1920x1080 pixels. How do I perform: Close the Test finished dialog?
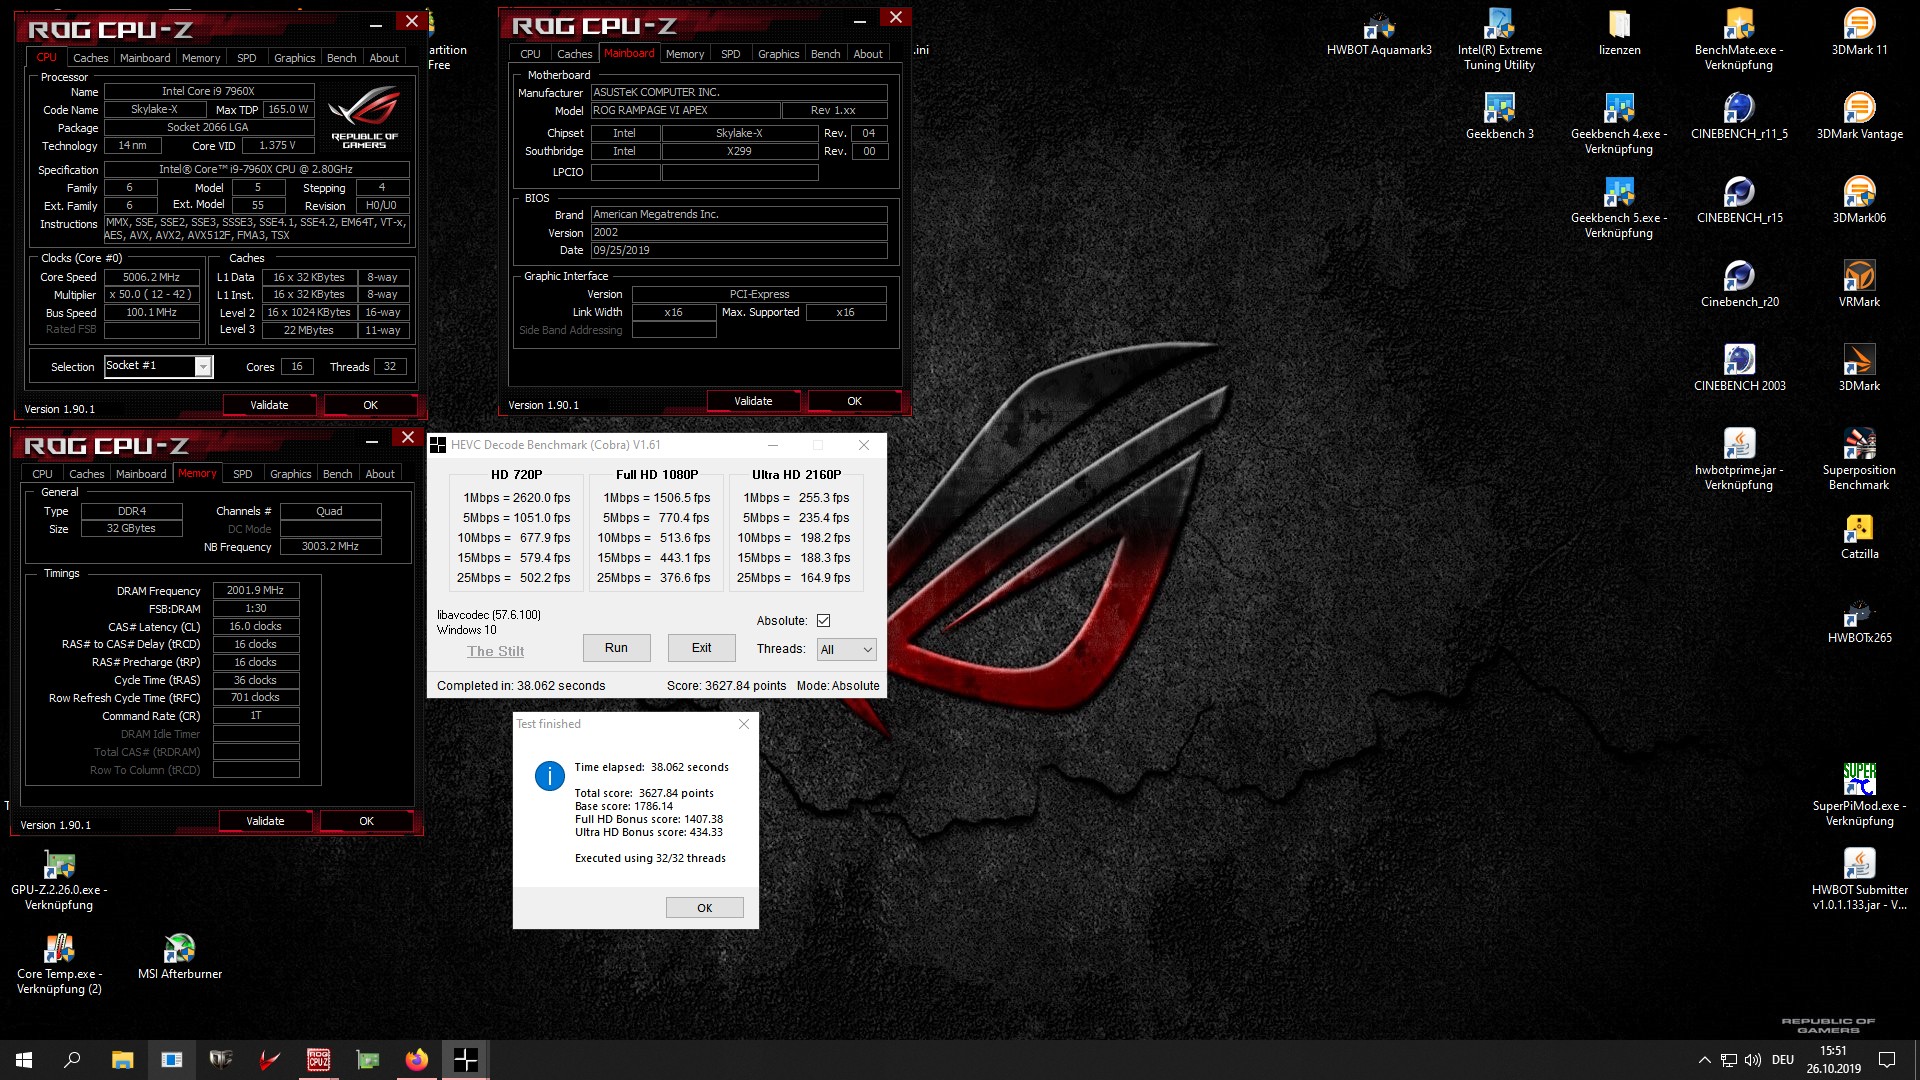pyautogui.click(x=743, y=724)
